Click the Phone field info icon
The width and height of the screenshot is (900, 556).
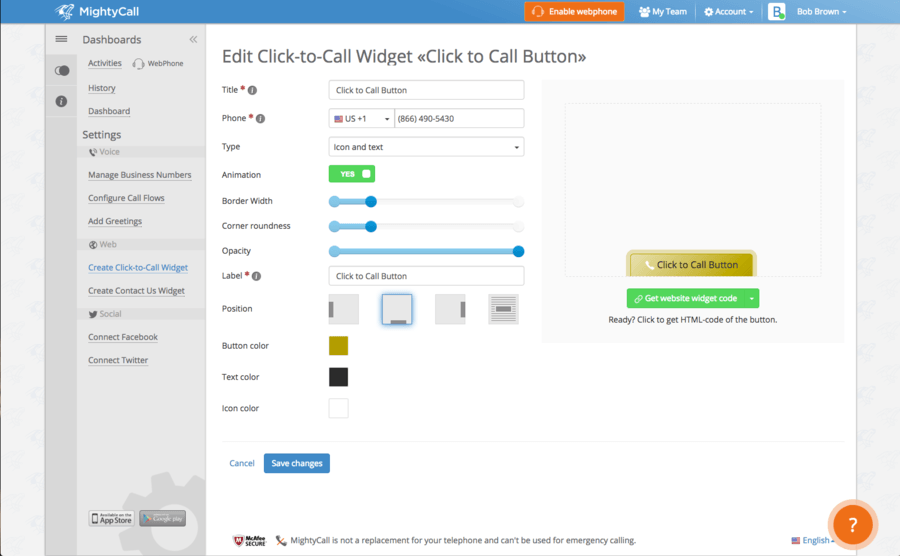[260, 119]
